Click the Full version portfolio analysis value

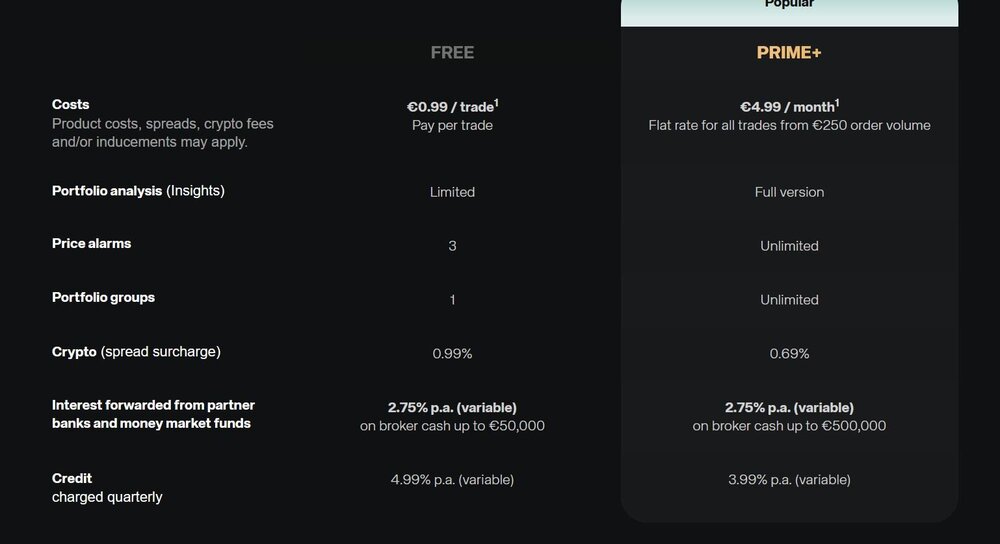pos(789,192)
